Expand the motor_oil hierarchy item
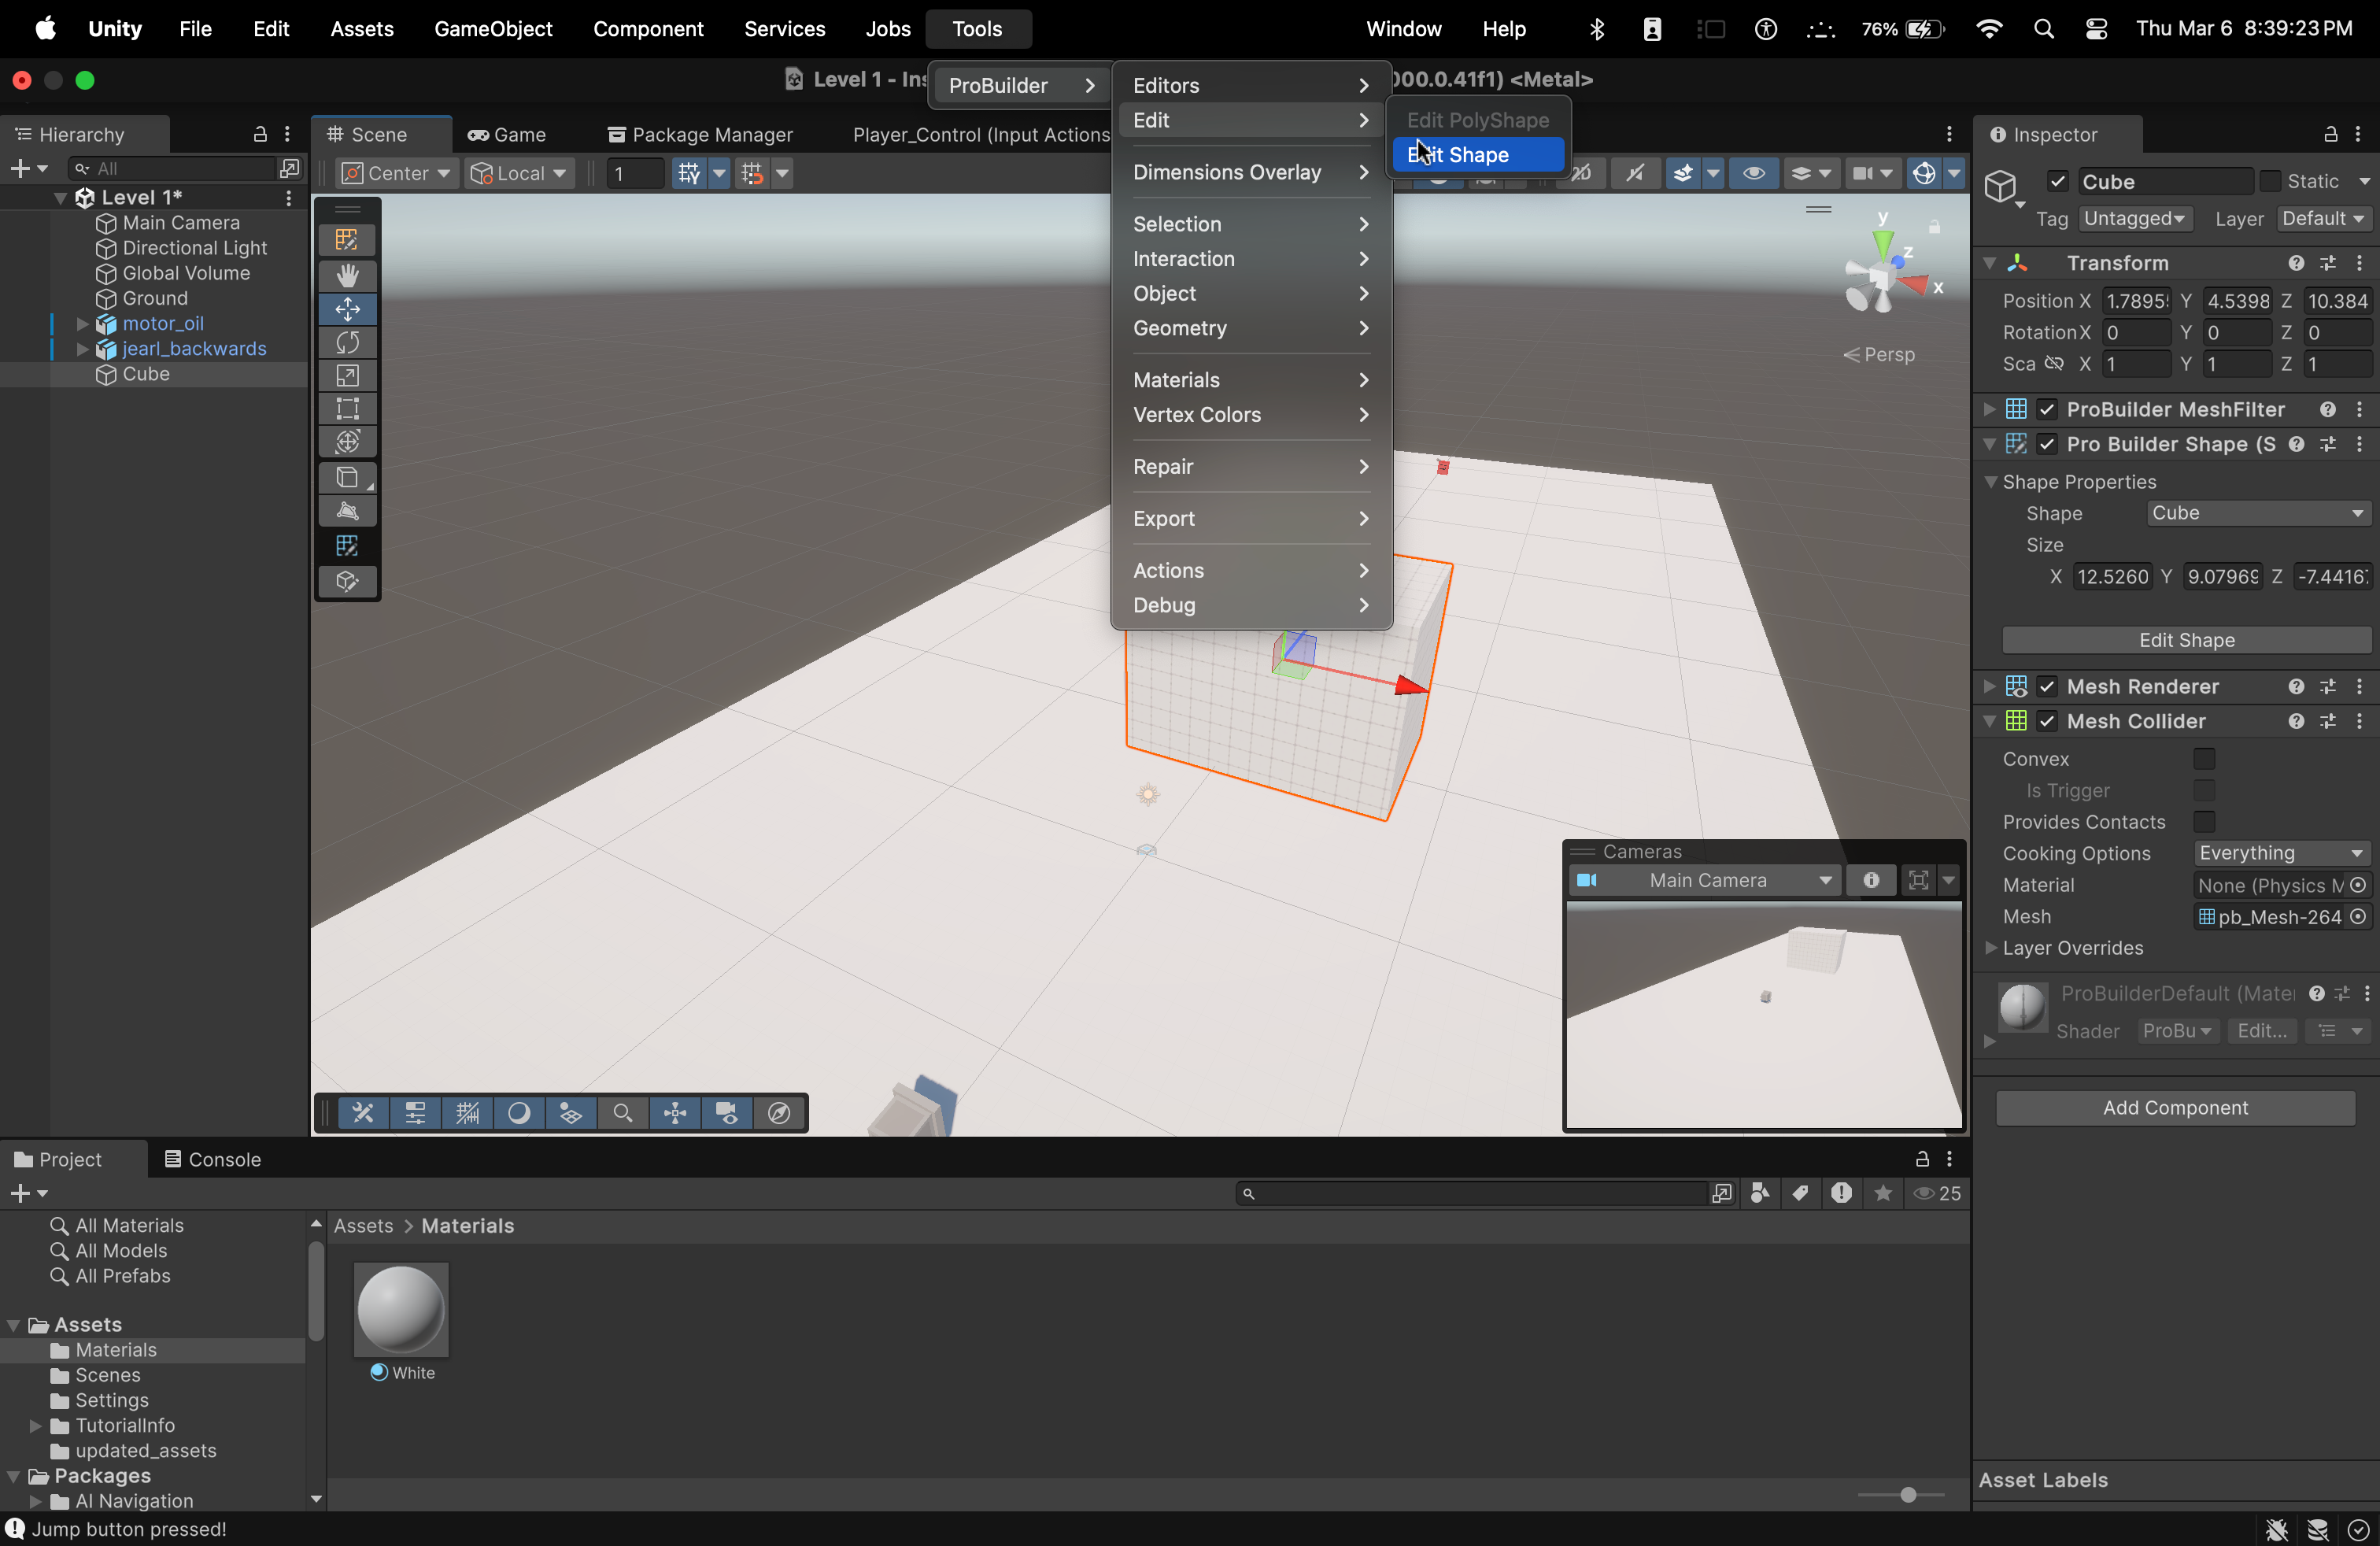The image size is (2380, 1546). (x=83, y=324)
